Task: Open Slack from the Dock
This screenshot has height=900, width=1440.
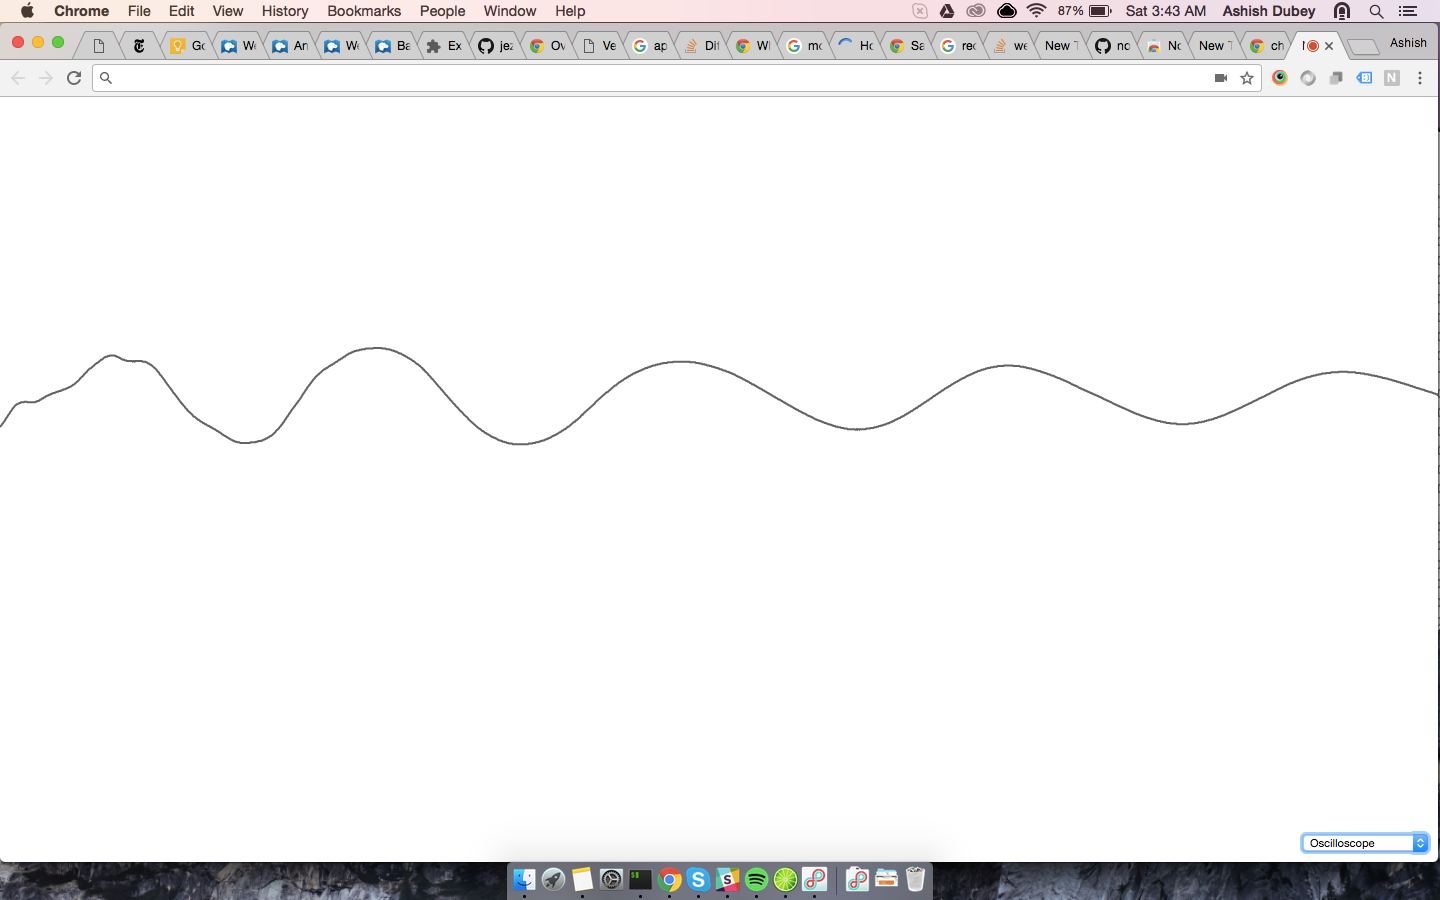Action: (x=727, y=880)
